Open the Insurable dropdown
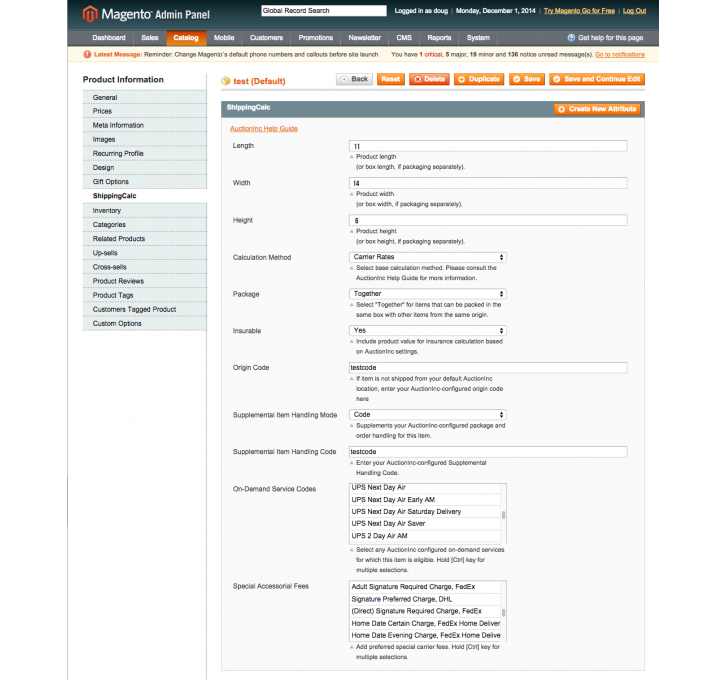725x680 pixels. [428, 331]
